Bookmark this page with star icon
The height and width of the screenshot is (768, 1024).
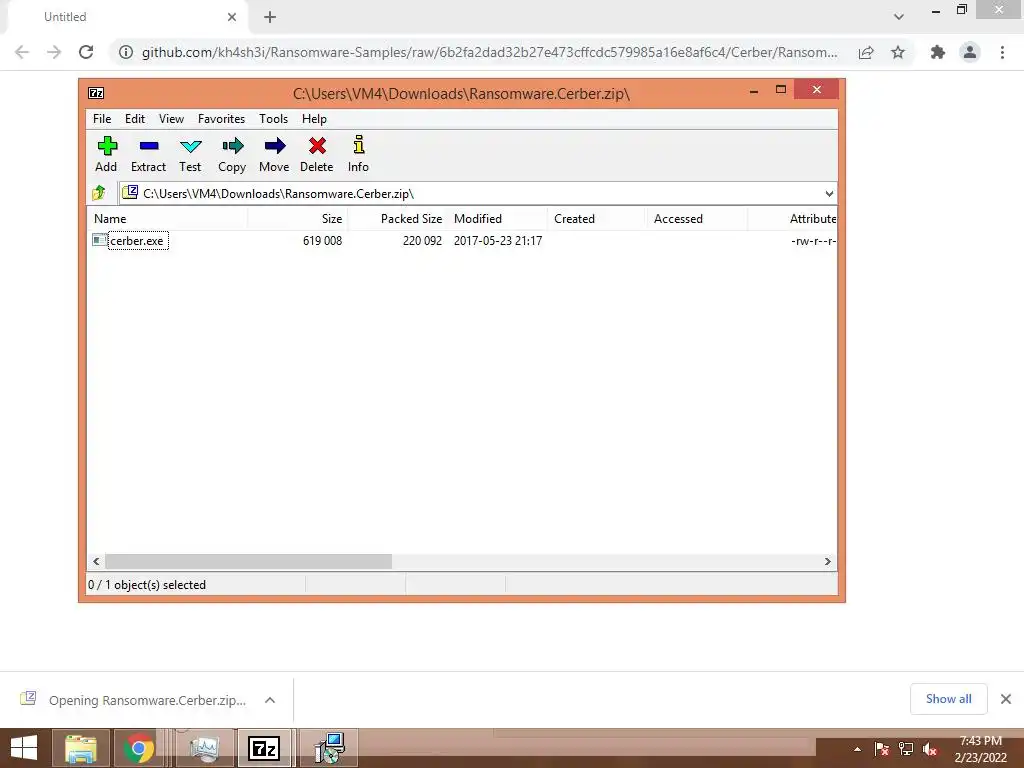tap(898, 52)
